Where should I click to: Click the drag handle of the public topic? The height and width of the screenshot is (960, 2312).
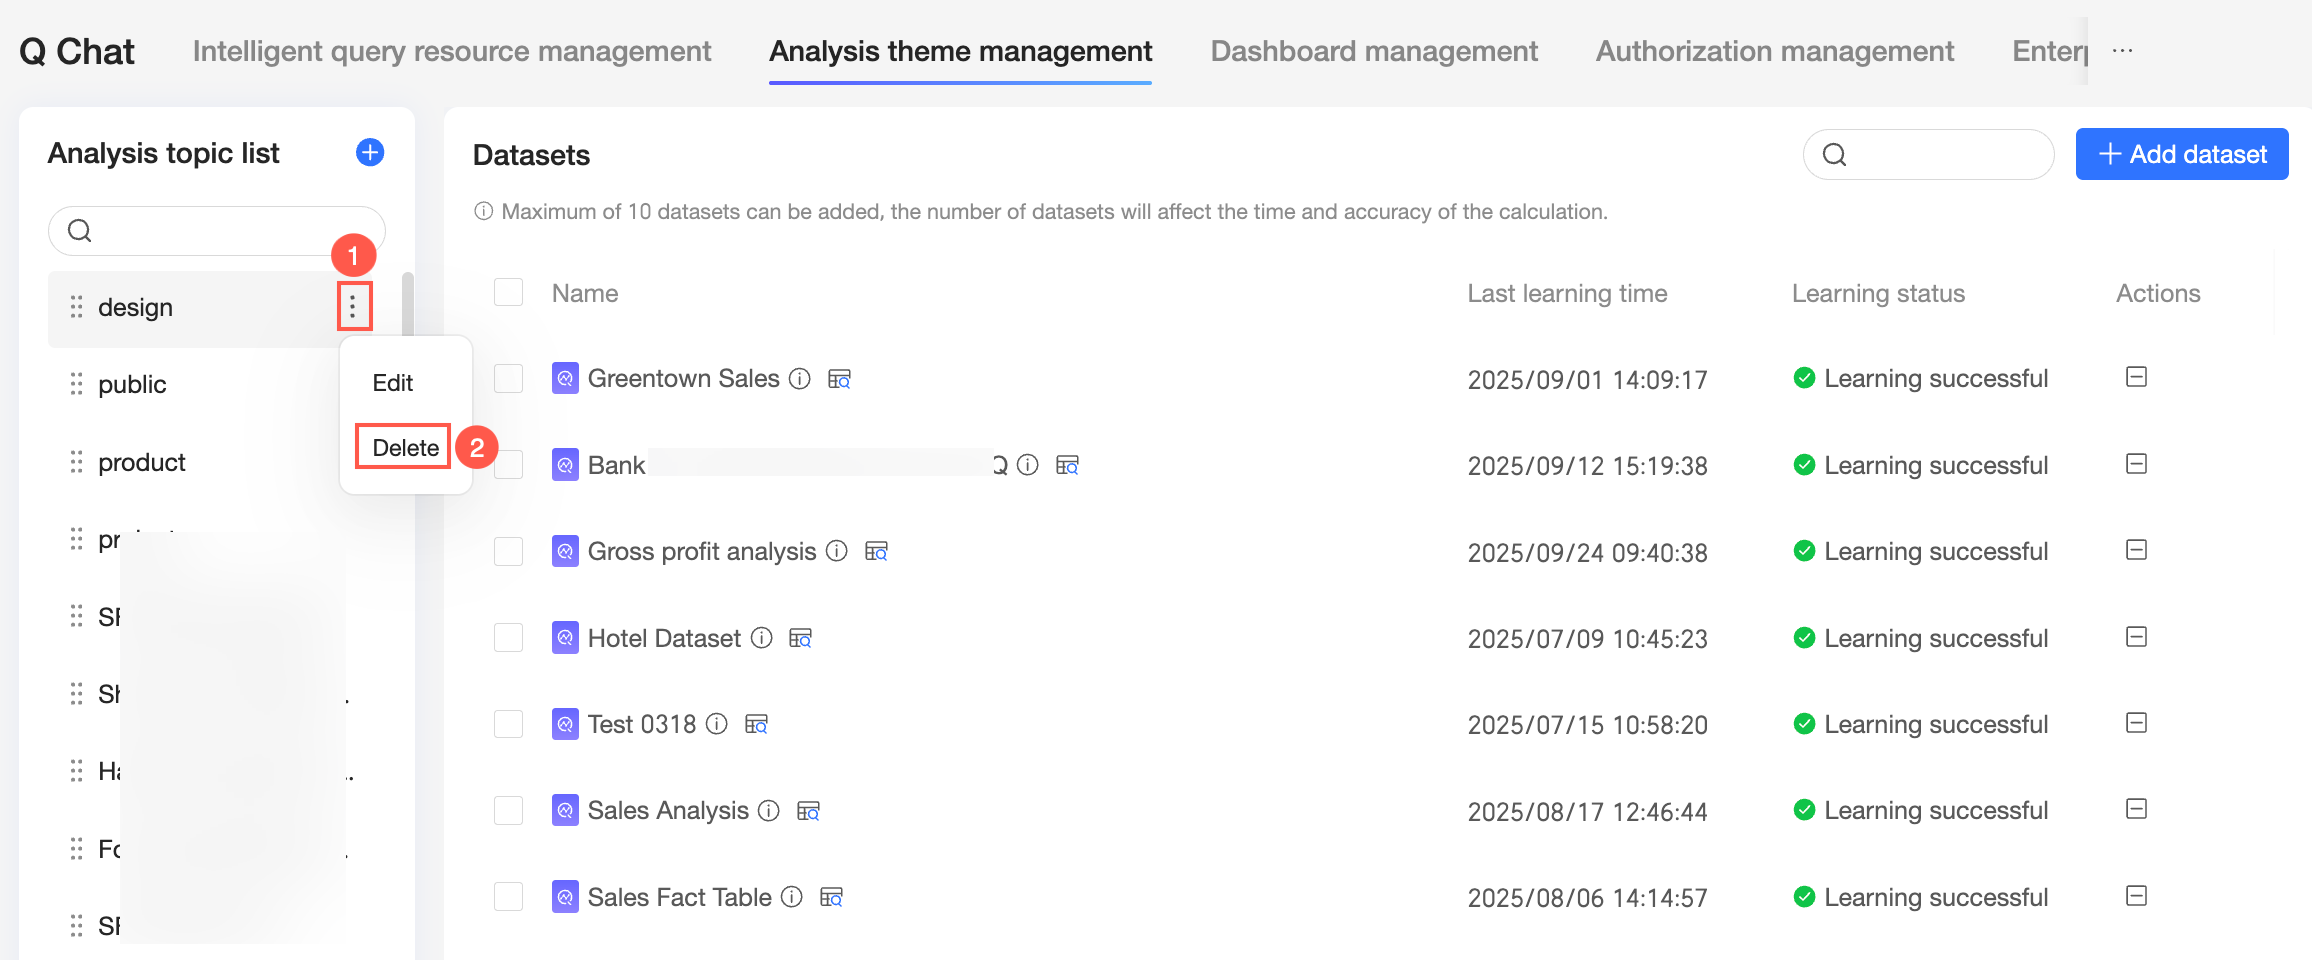pos(76,384)
